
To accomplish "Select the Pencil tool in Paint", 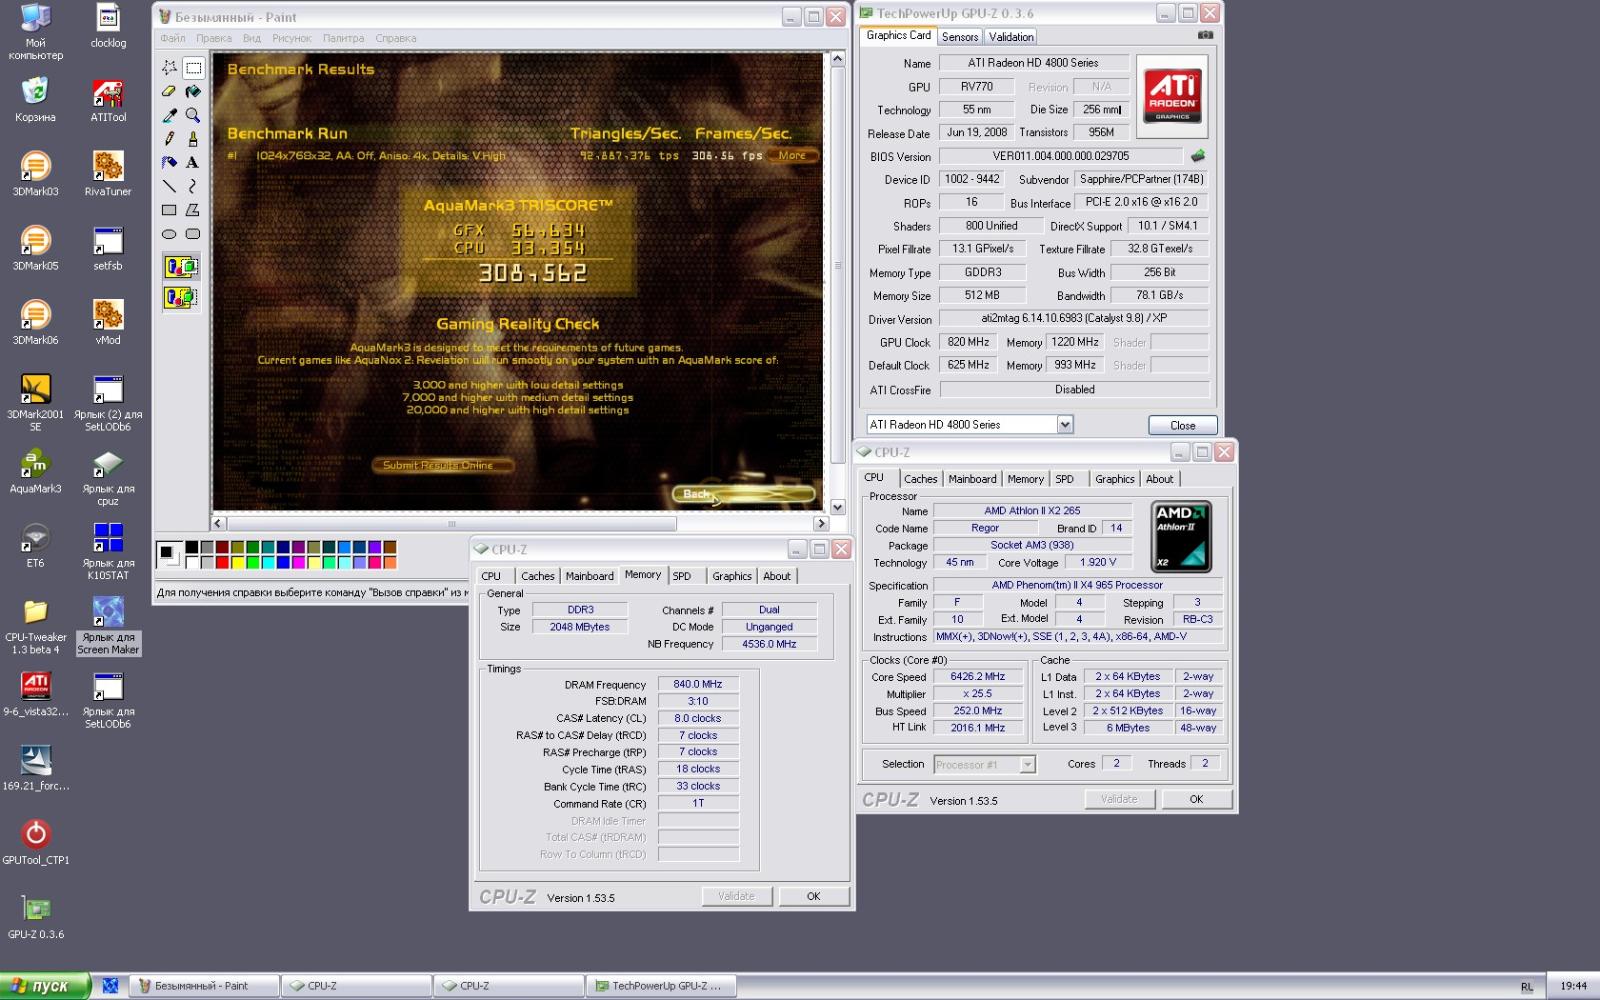I will 169,138.
